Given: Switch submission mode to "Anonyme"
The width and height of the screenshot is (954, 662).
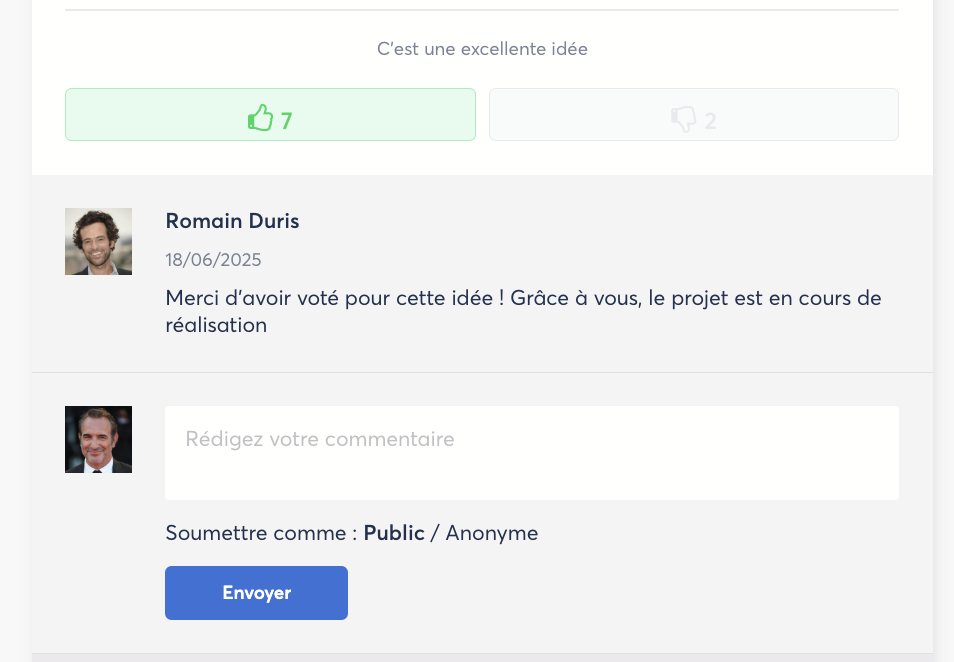Looking at the screenshot, I should point(491,533).
